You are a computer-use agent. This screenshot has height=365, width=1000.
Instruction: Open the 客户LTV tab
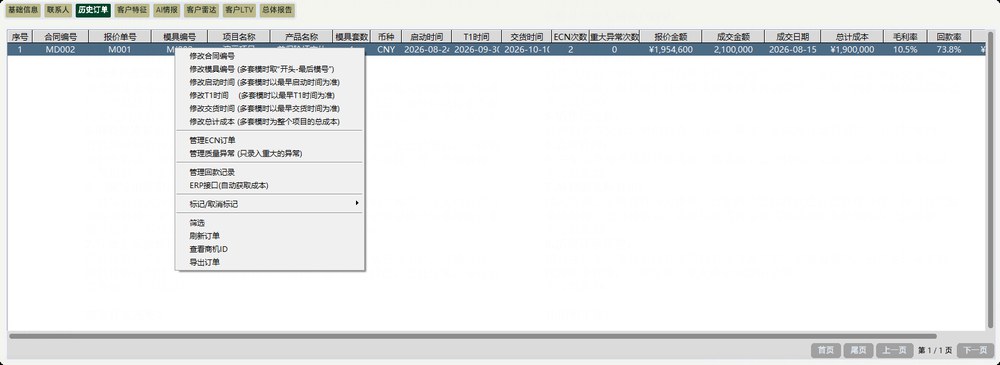pos(239,10)
